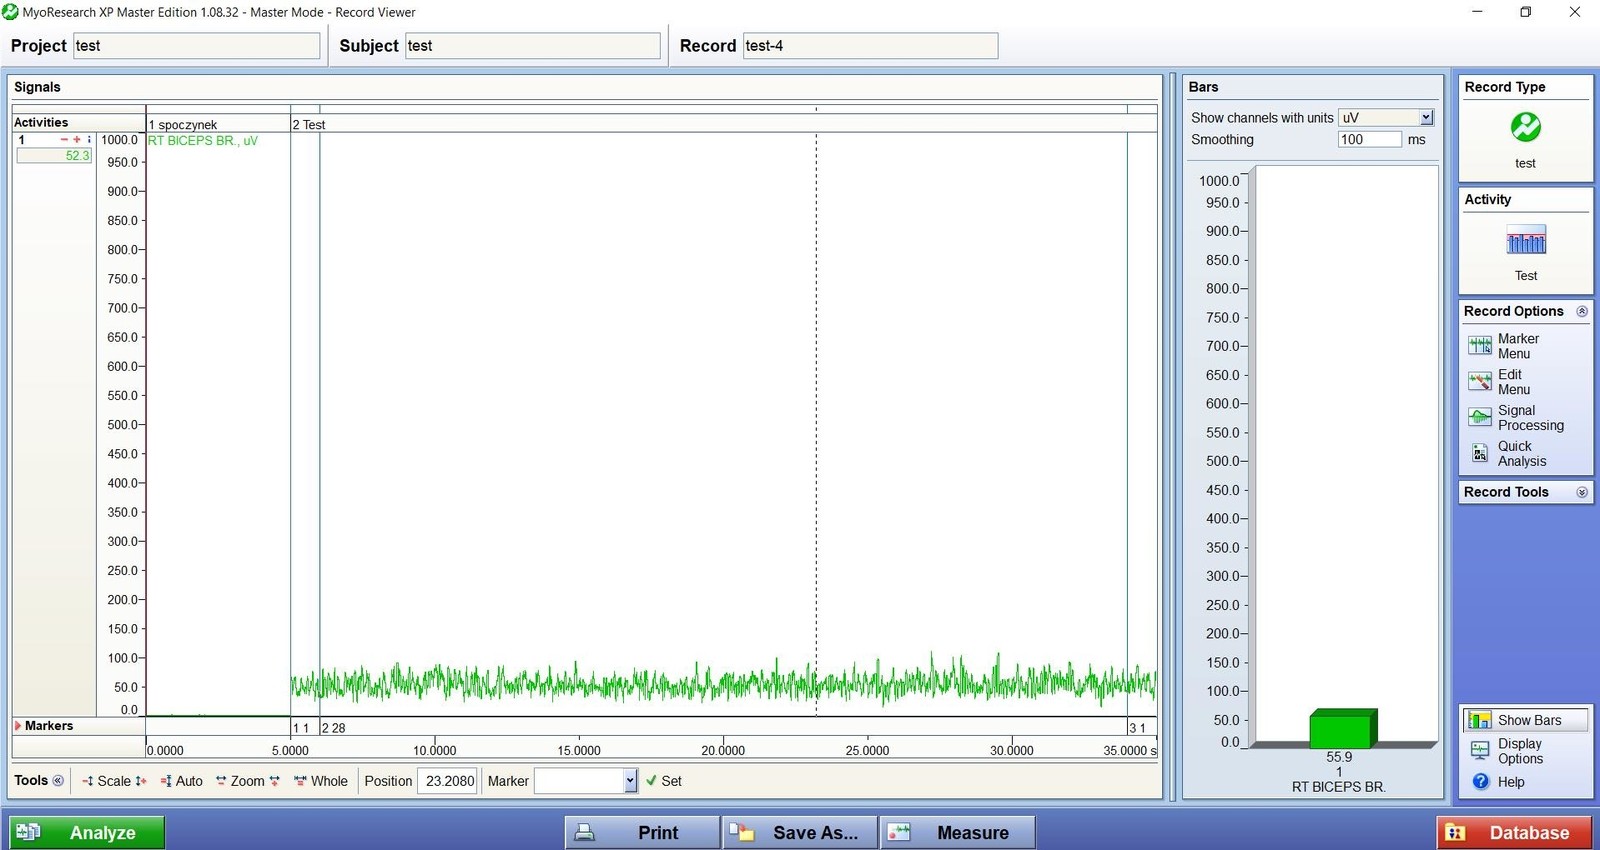Collapse the Tools bar with the chevron
This screenshot has height=850, width=1600.
[58, 781]
